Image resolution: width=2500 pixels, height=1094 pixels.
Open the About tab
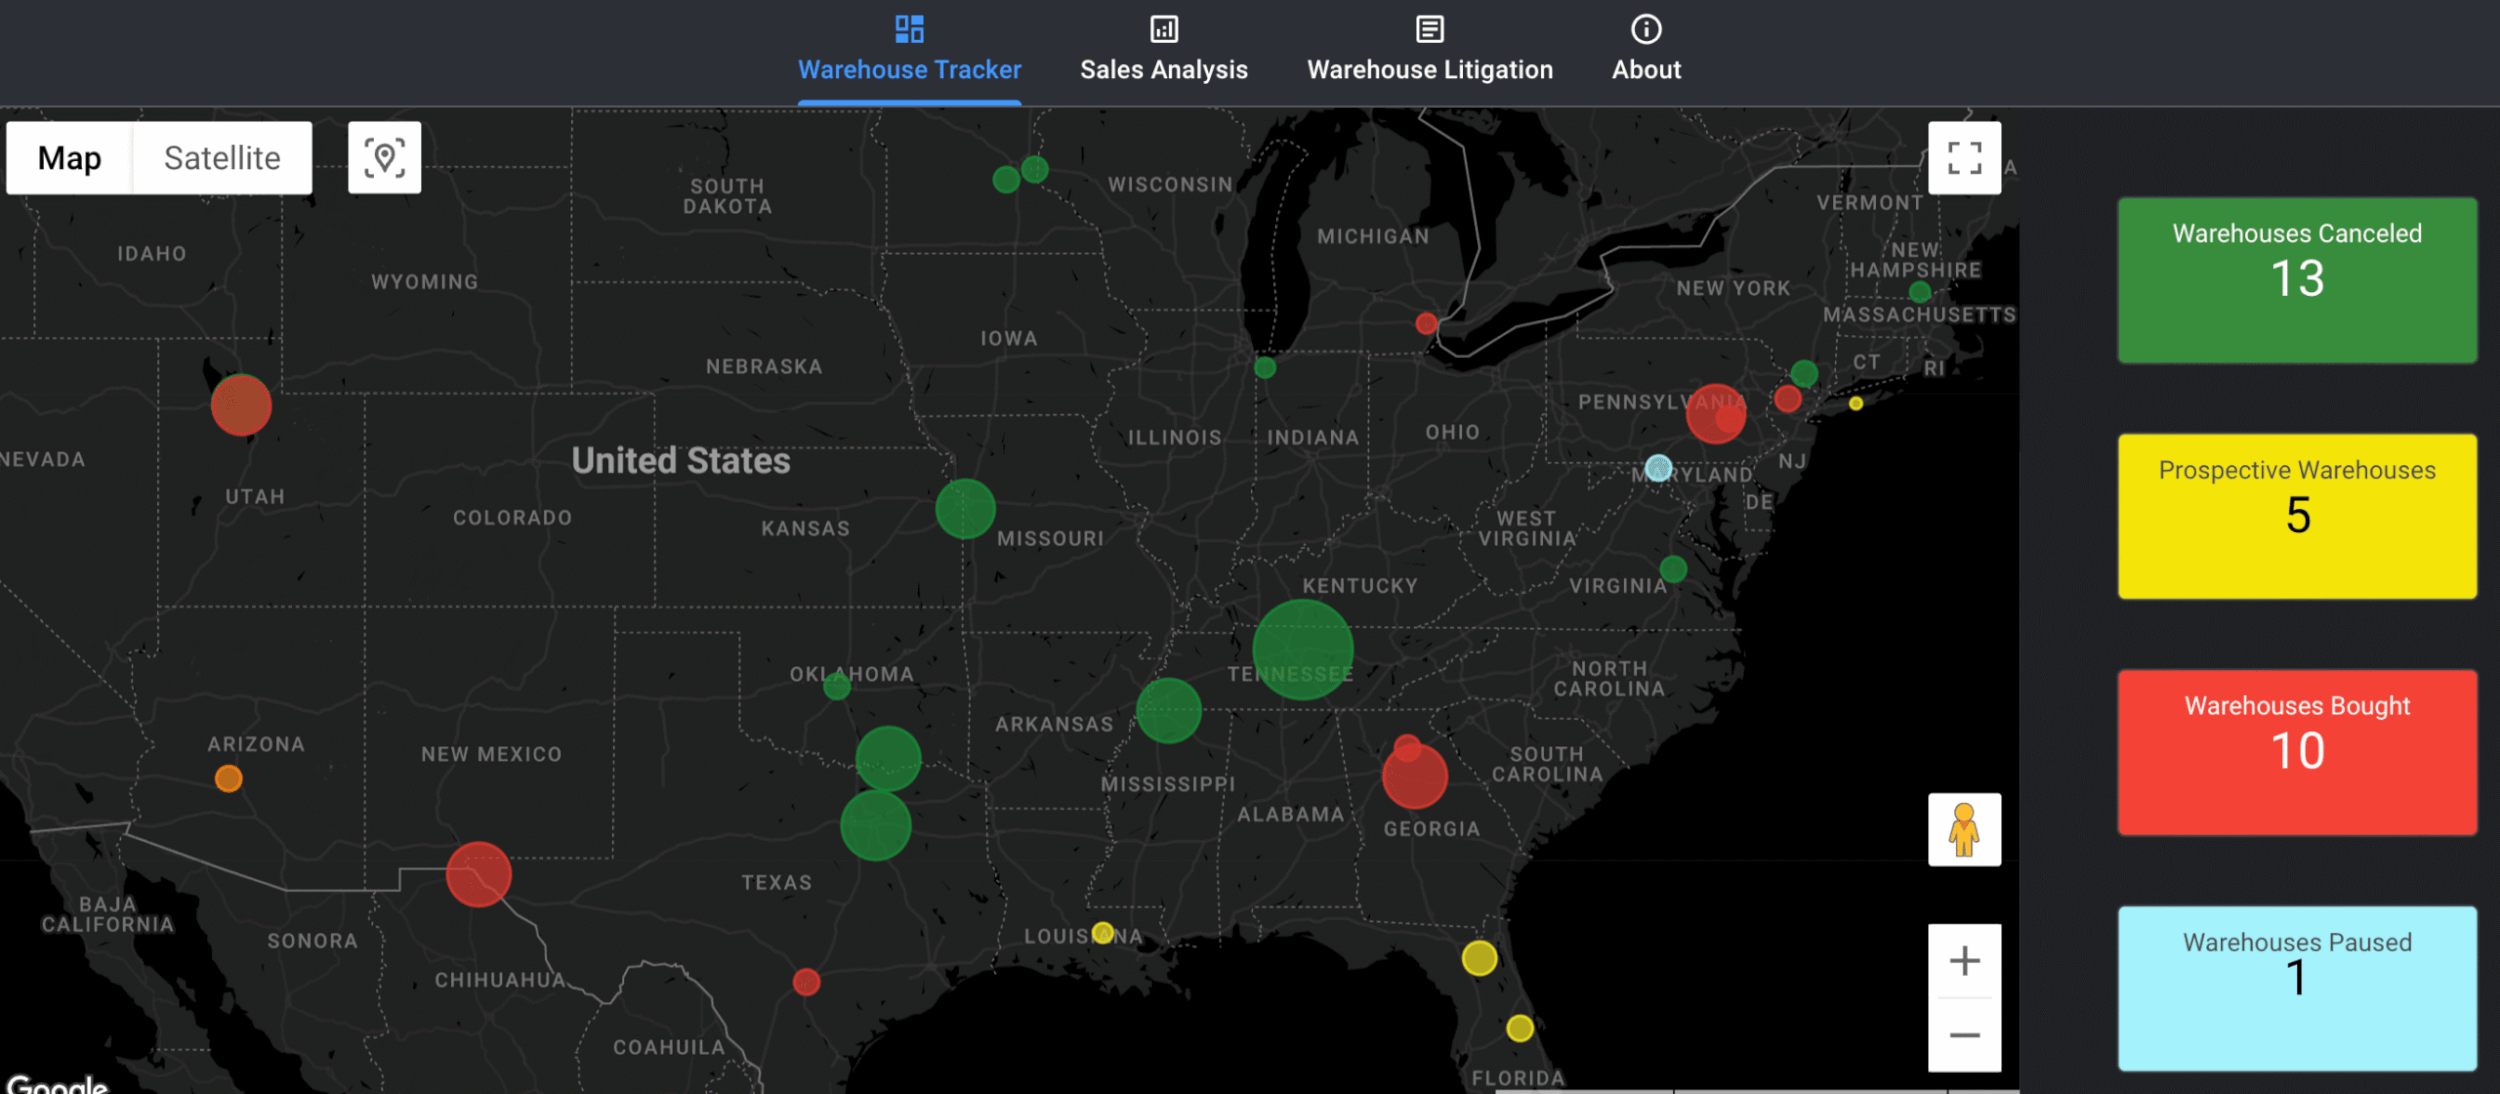pos(1646,50)
